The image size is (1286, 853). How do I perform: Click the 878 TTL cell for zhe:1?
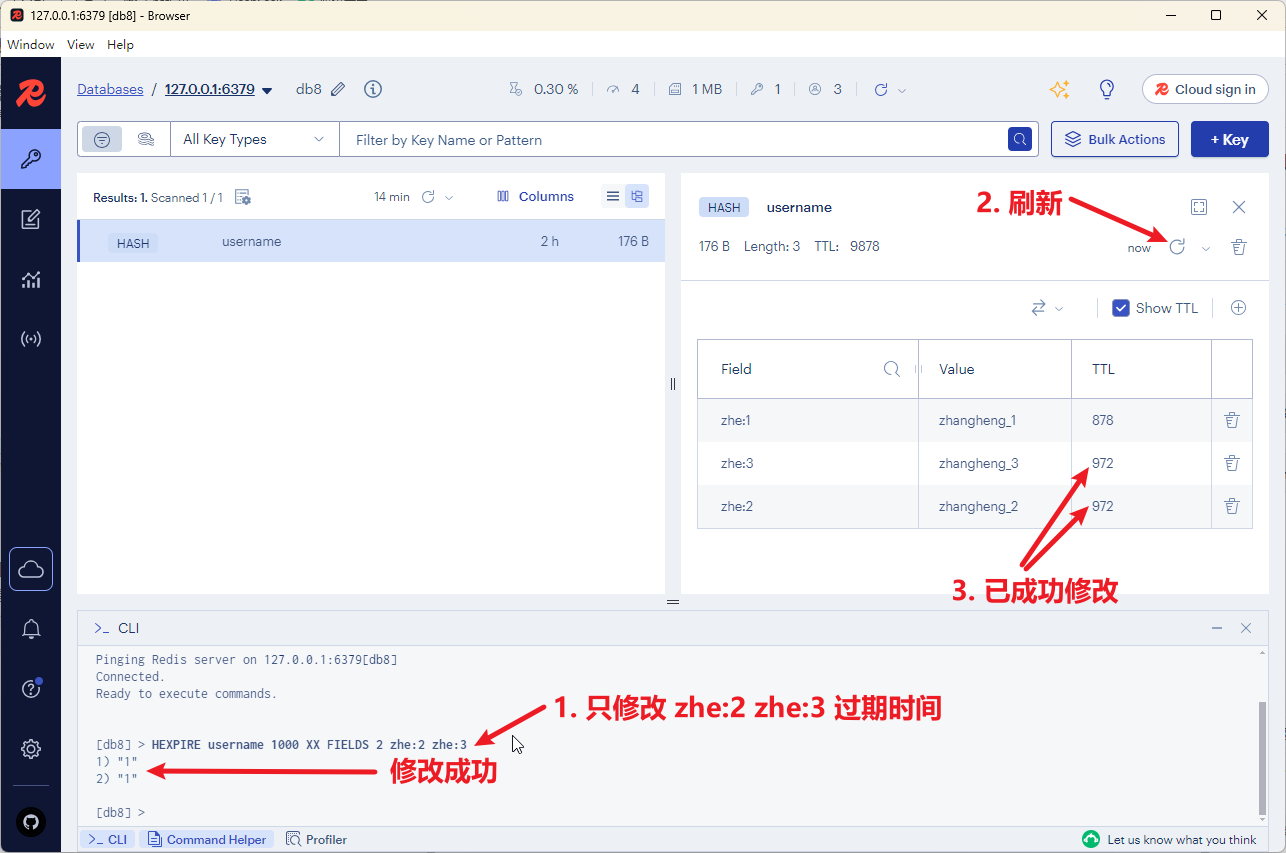point(1141,420)
